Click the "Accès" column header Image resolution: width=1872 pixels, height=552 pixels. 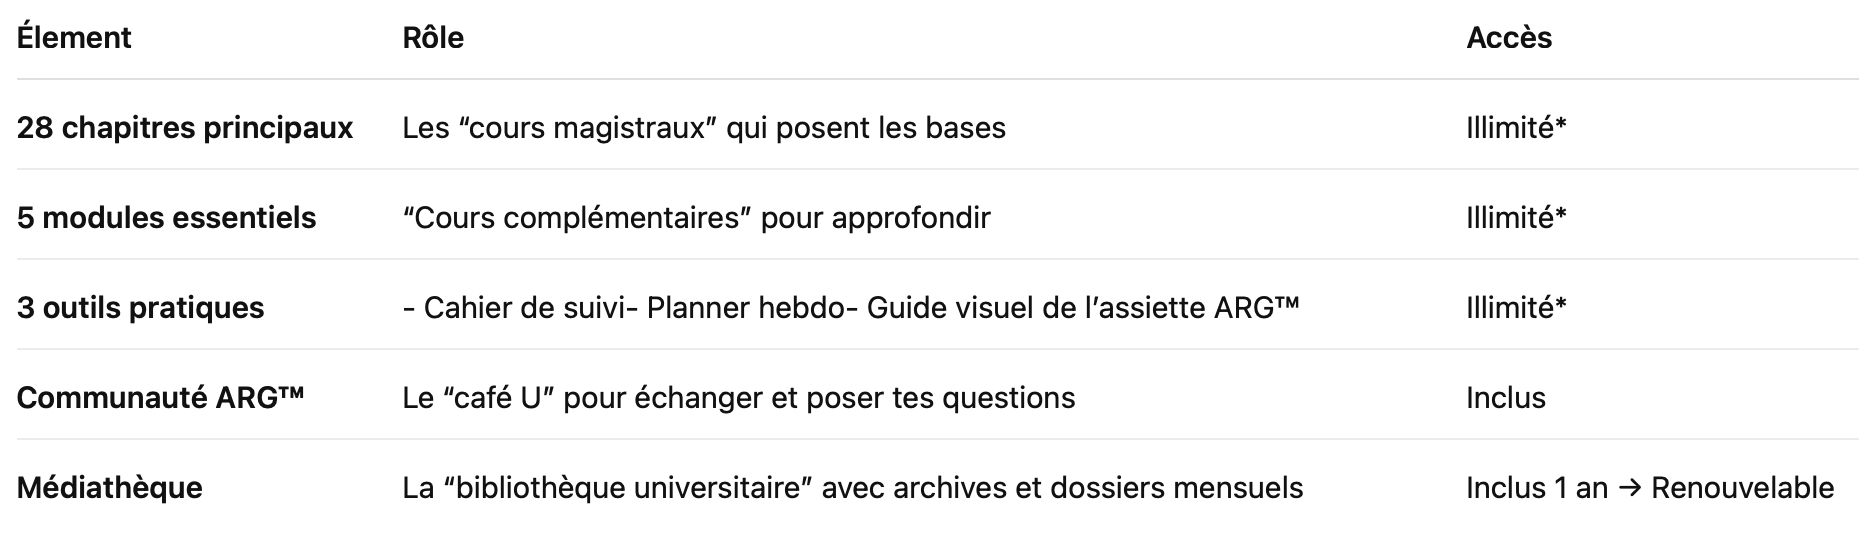(x=1509, y=38)
